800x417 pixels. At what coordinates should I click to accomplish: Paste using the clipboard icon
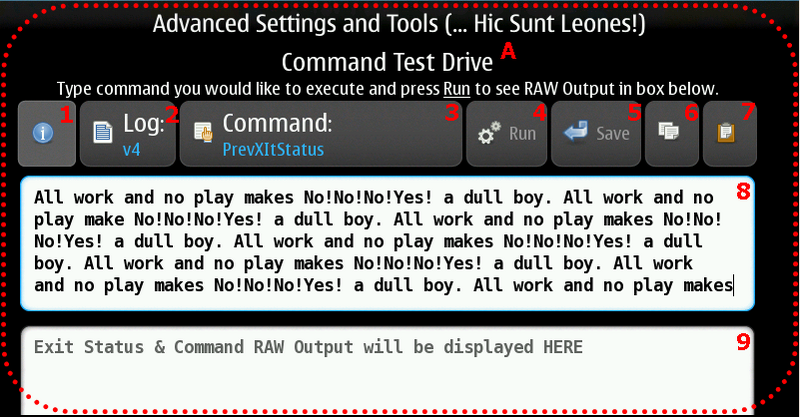726,133
